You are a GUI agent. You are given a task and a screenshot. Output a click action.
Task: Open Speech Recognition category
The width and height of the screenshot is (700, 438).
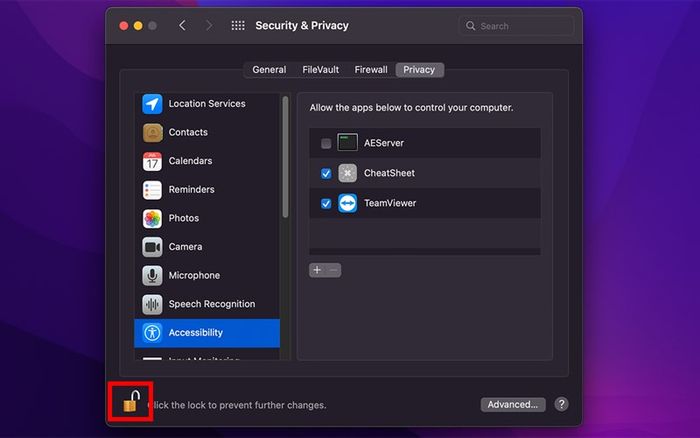pyautogui.click(x=207, y=304)
